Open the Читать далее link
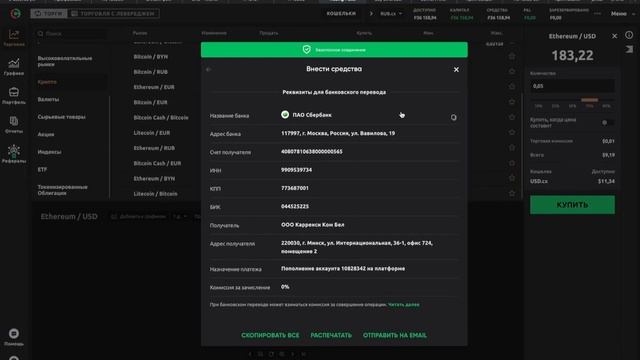Viewport: 640px width, 360px height. pos(404,304)
